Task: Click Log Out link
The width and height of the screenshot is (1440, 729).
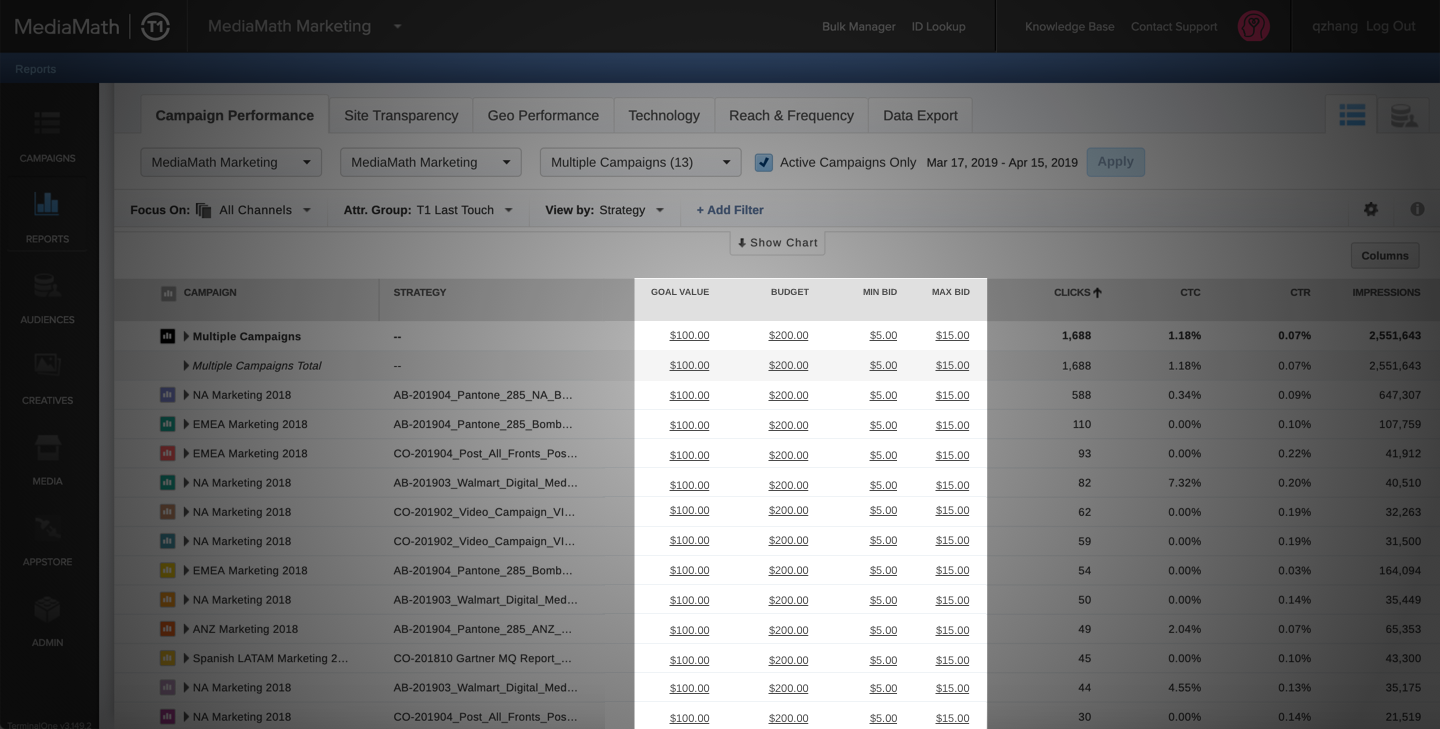Action: click(x=1391, y=27)
